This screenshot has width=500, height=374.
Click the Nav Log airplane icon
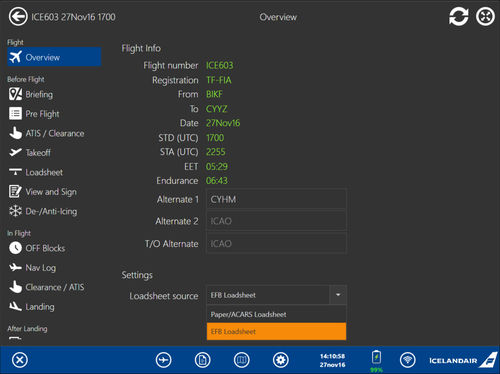(x=15, y=267)
